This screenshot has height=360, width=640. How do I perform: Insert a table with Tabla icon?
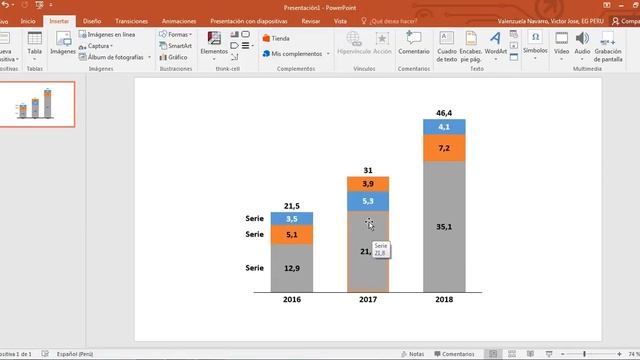coord(35,39)
